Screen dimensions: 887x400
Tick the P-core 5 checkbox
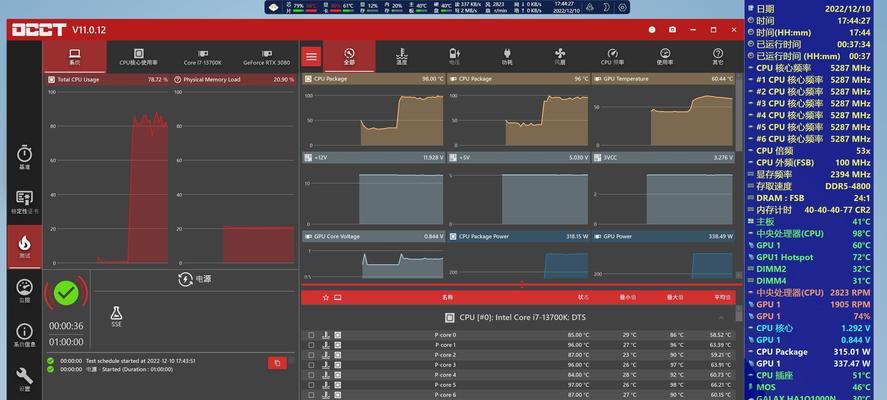[x=311, y=385]
